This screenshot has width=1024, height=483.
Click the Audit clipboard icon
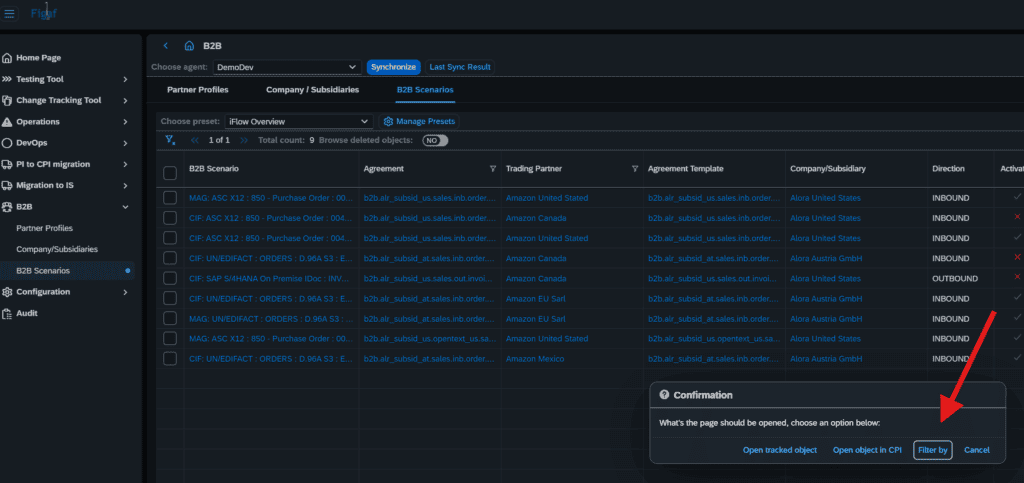click(x=7, y=313)
